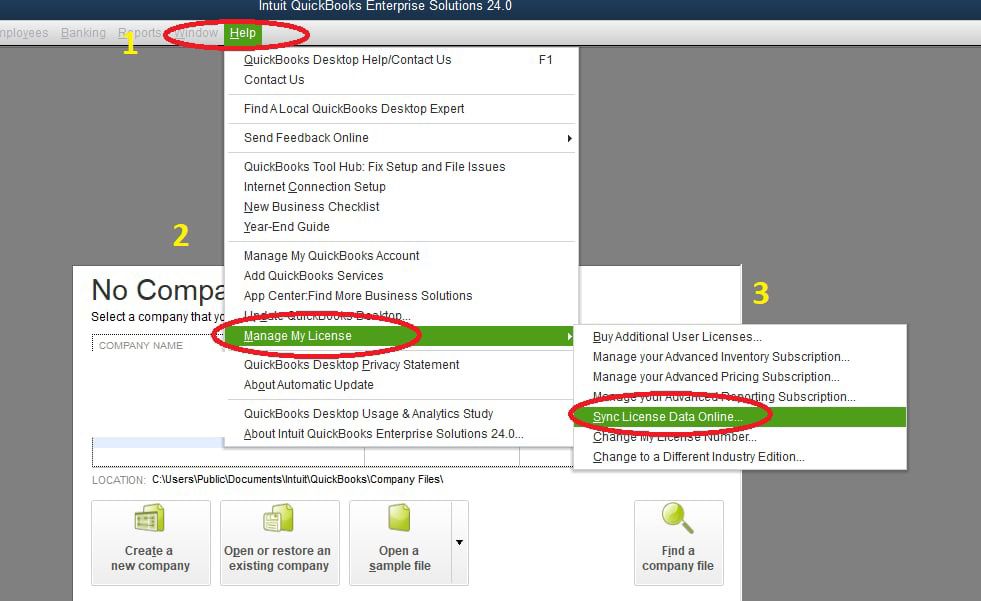
Task: Expand Manage My License submenu
Action: pos(400,336)
